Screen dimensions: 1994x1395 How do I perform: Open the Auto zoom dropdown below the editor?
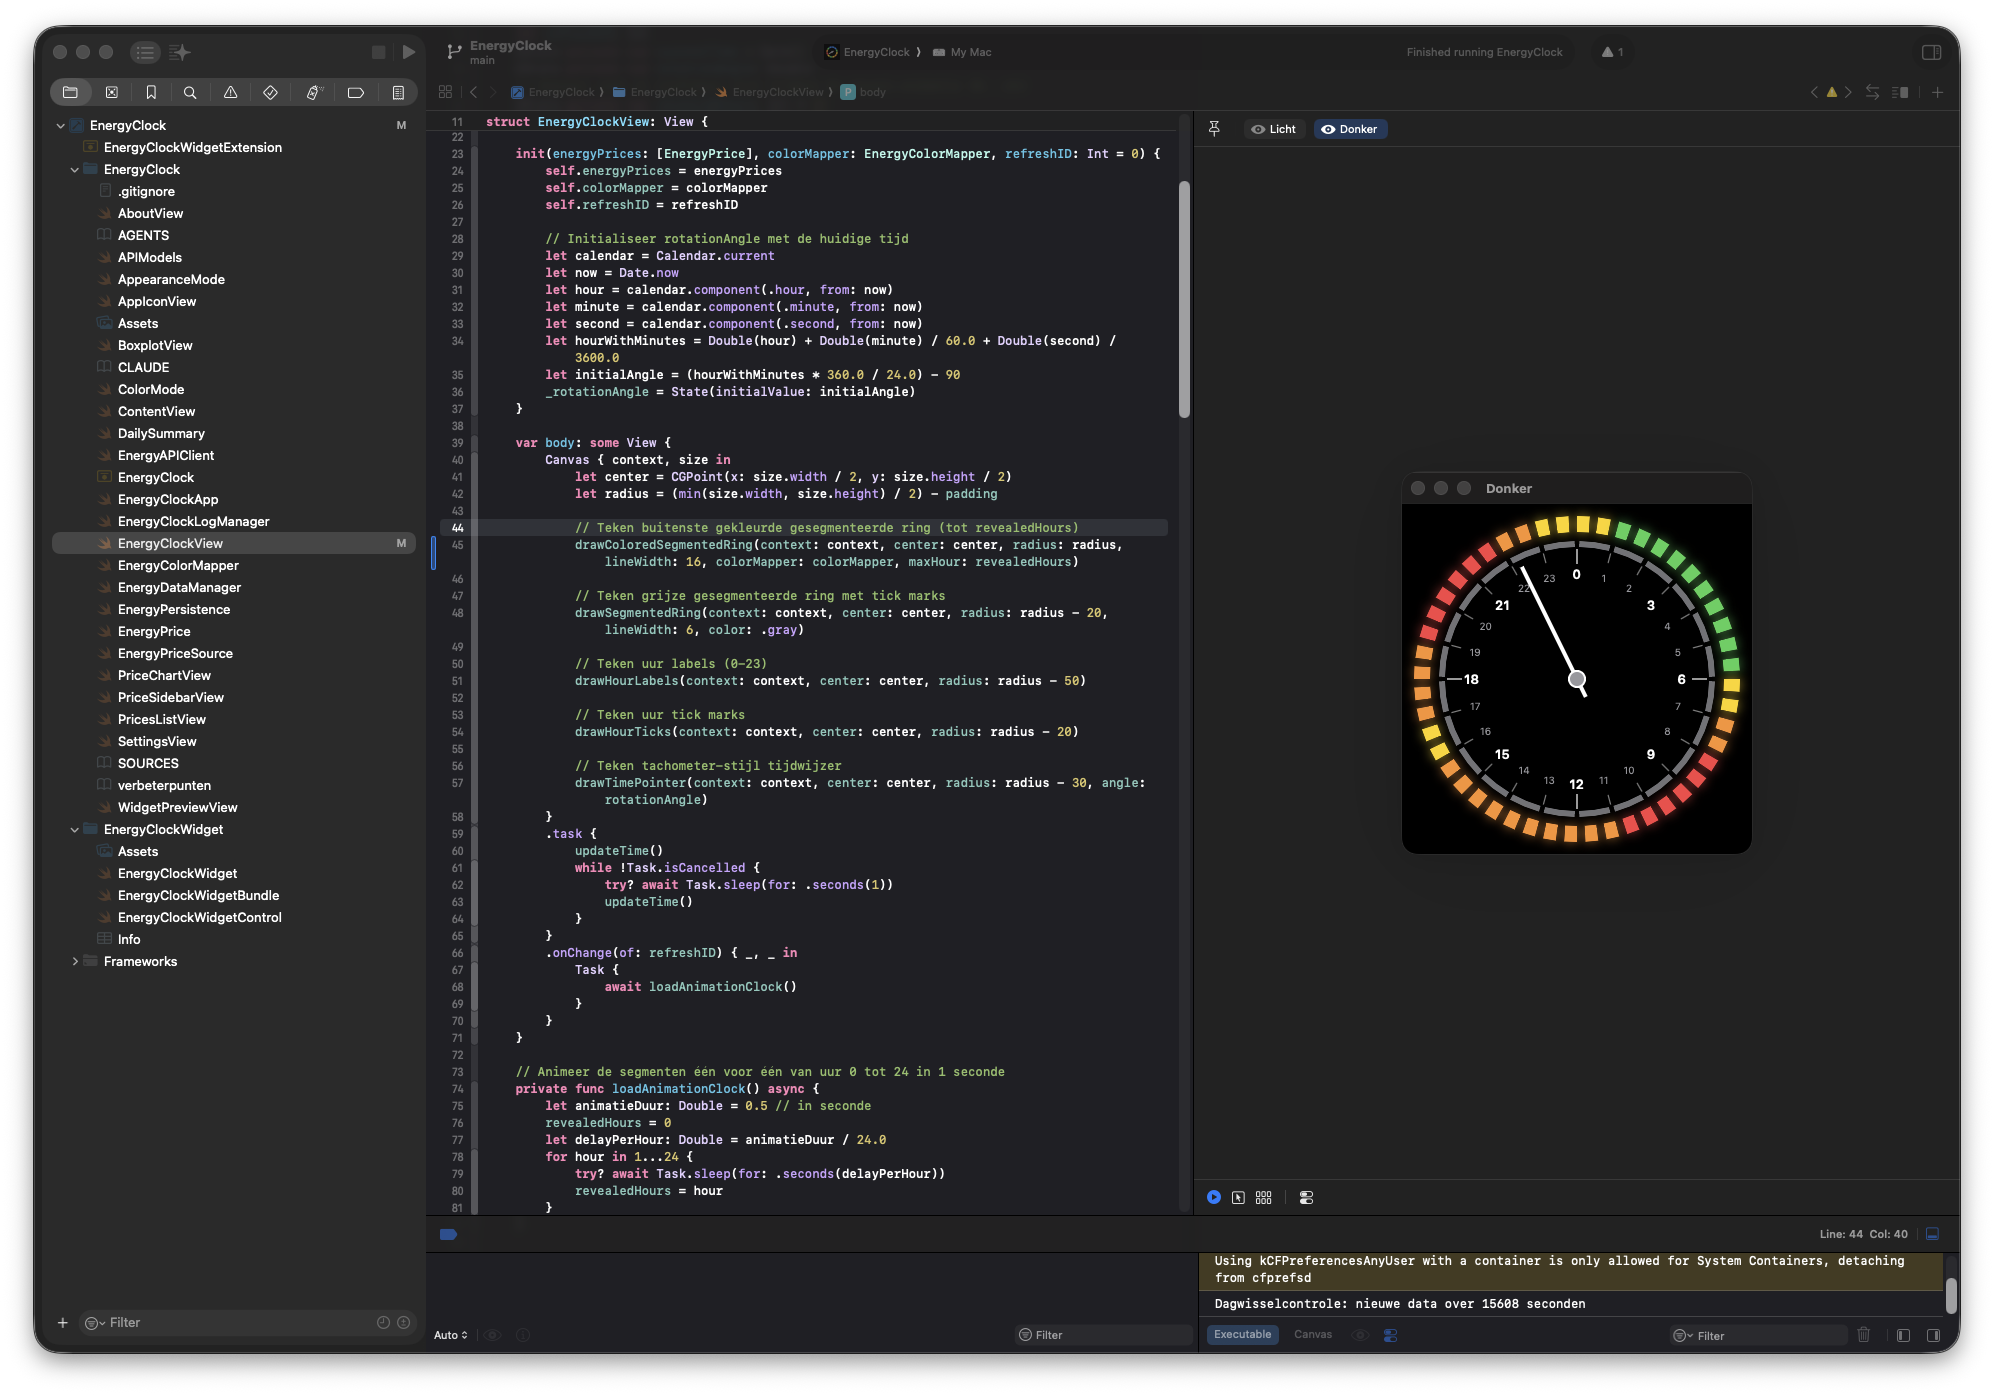pos(450,1335)
